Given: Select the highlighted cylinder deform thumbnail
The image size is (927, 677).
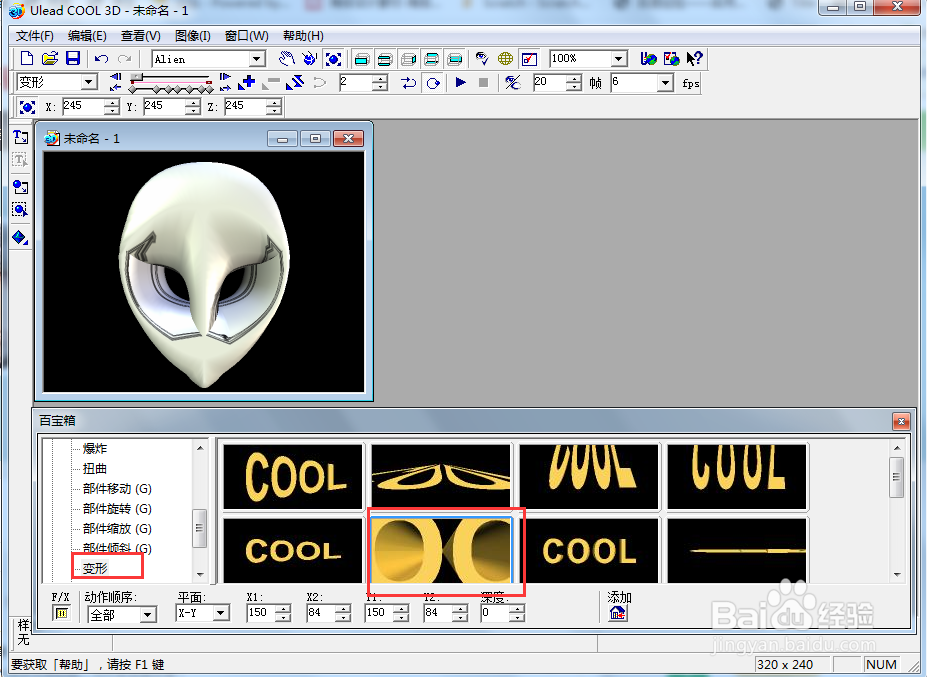Looking at the screenshot, I should pyautogui.click(x=441, y=549).
